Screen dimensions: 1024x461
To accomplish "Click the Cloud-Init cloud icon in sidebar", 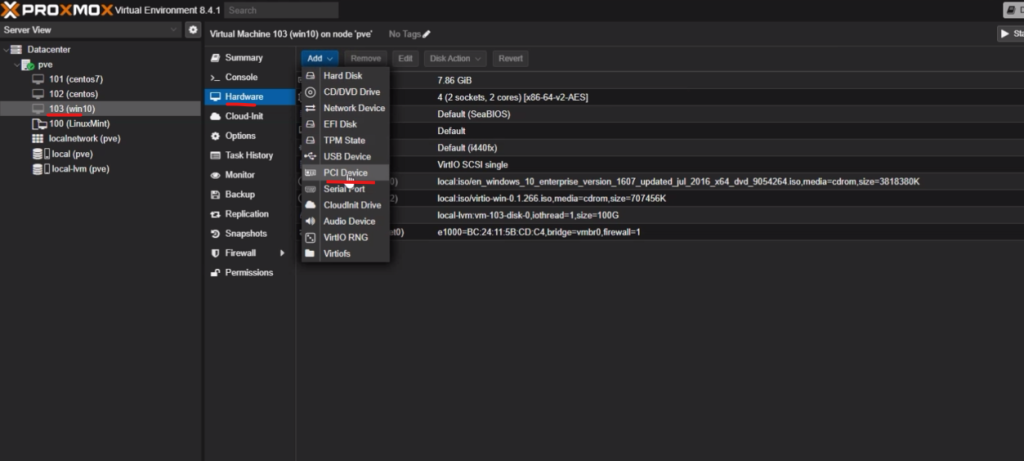I will click(x=215, y=116).
